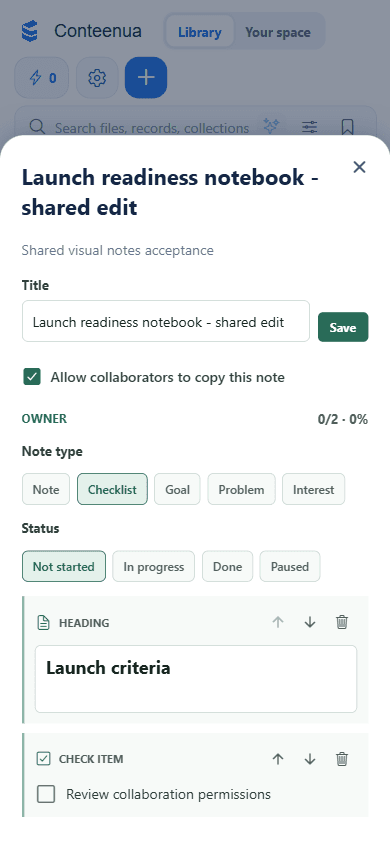Screen dimensions: 390x844
Task: Move the Heading block up
Action: [278, 622]
